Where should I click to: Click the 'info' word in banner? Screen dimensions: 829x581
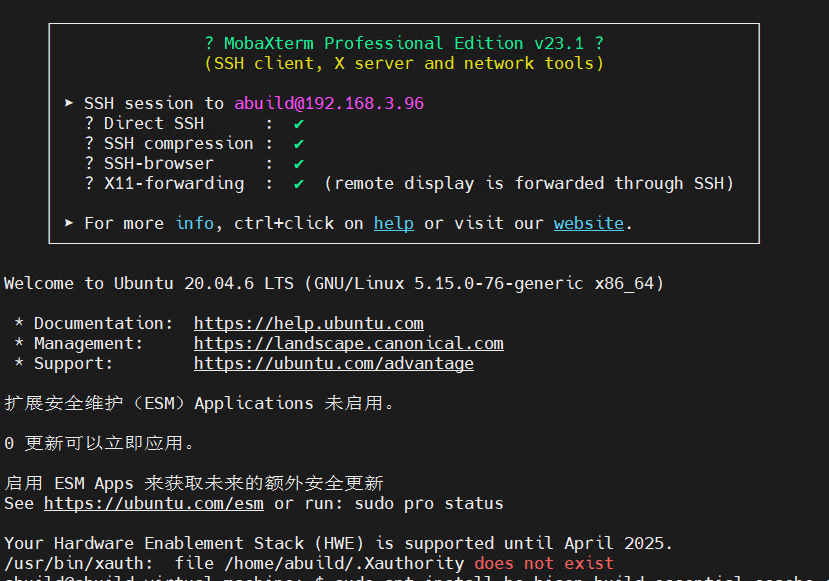[x=195, y=223]
